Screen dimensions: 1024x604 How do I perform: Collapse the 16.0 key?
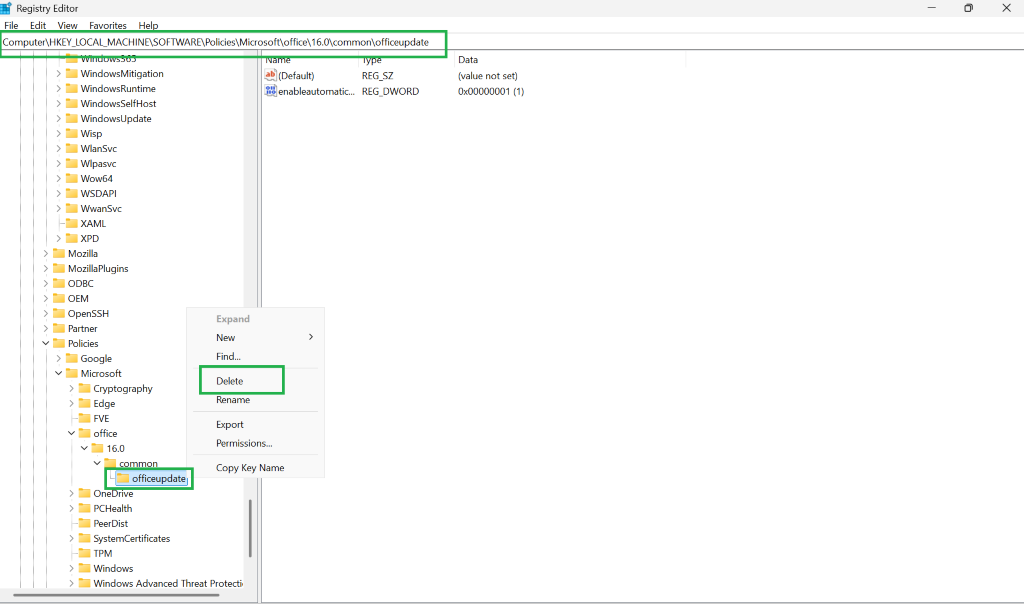tap(84, 449)
